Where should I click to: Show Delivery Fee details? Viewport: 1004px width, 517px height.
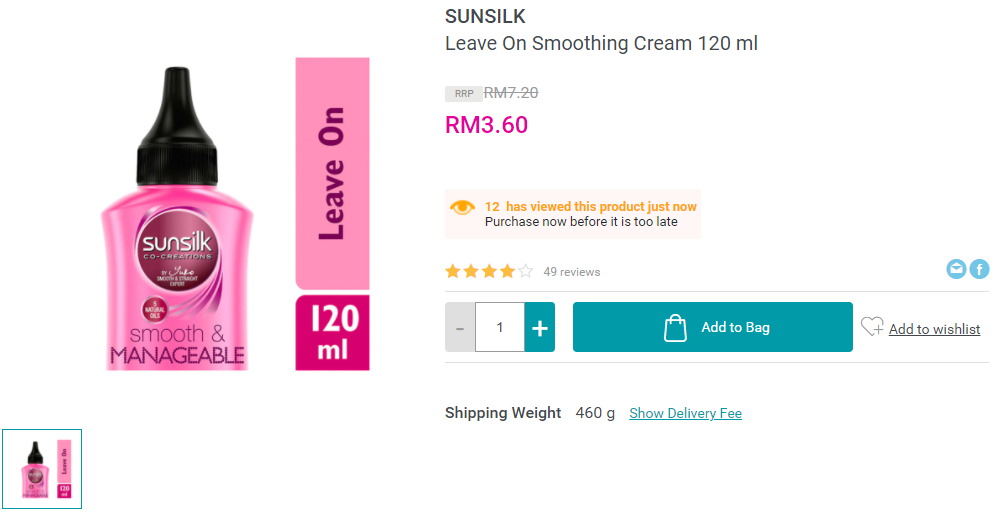(x=685, y=413)
